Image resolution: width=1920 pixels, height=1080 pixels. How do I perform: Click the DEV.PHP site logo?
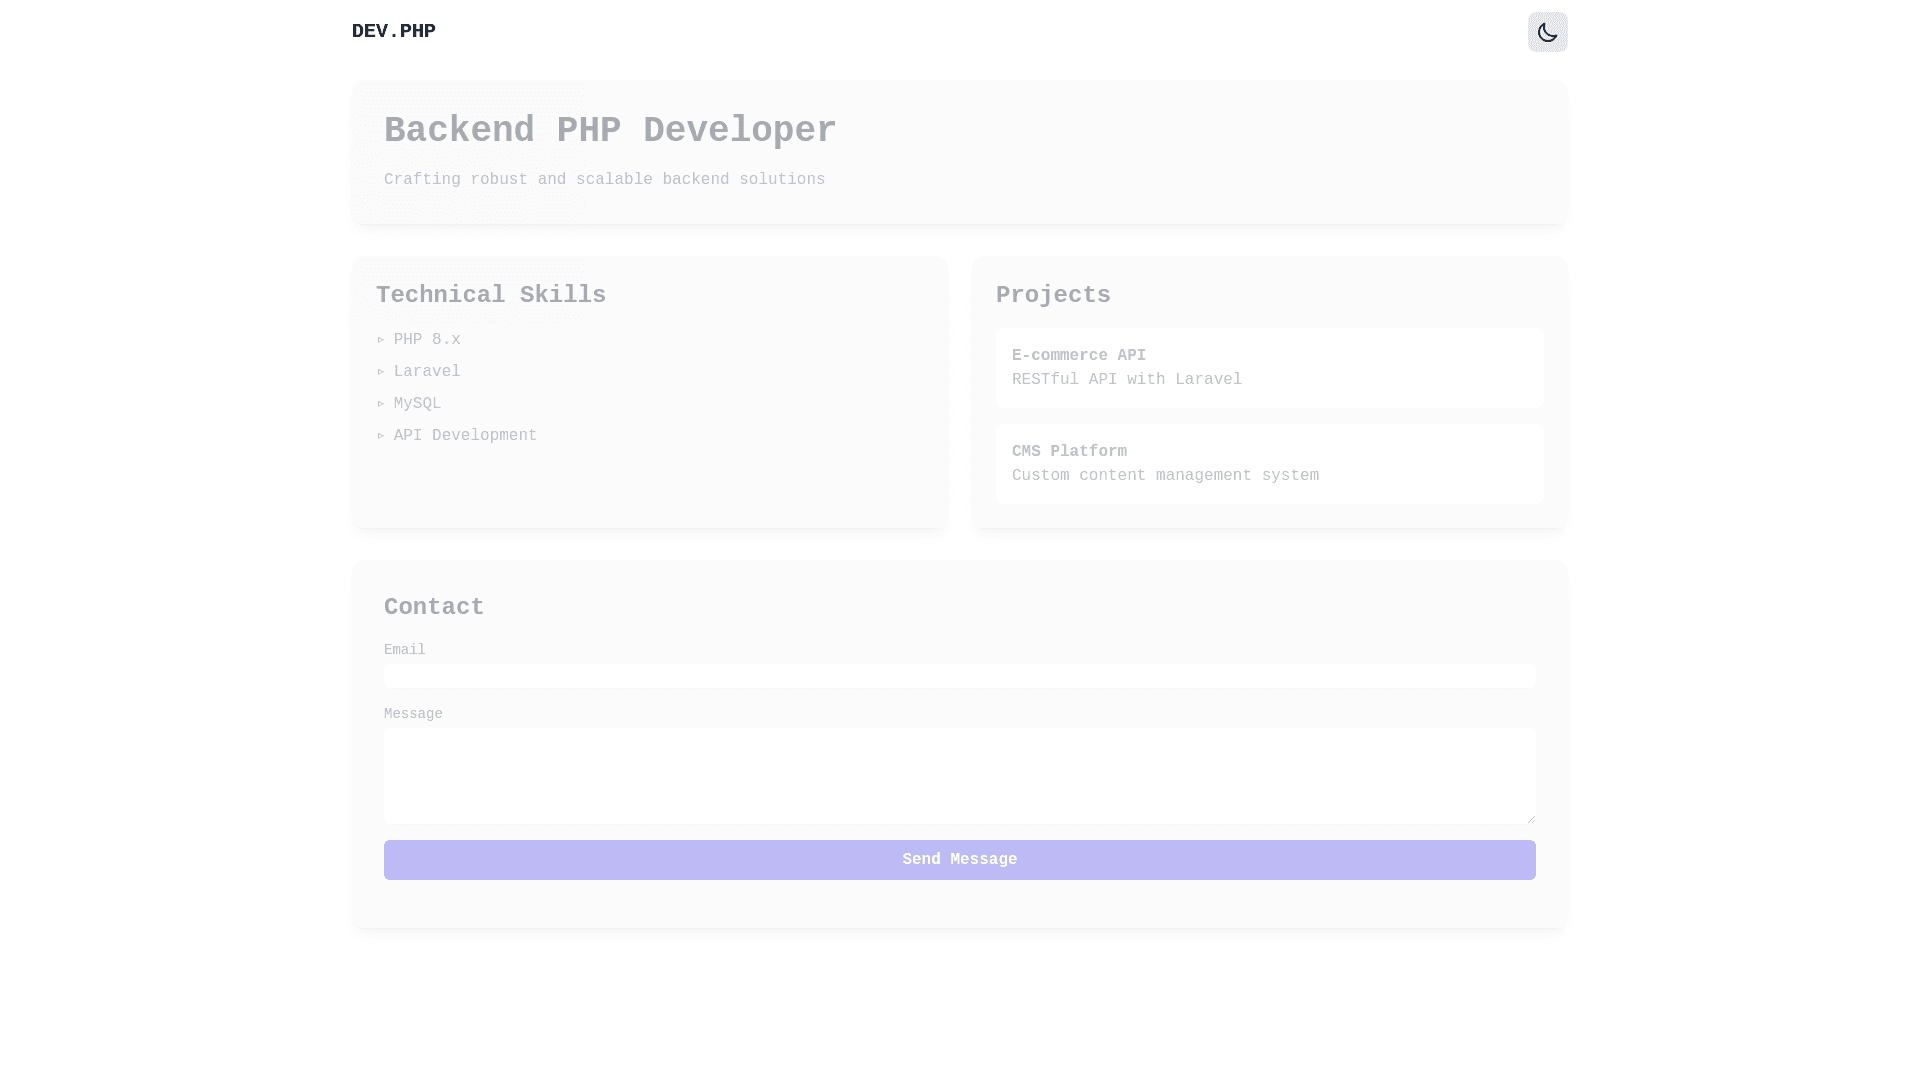[393, 31]
